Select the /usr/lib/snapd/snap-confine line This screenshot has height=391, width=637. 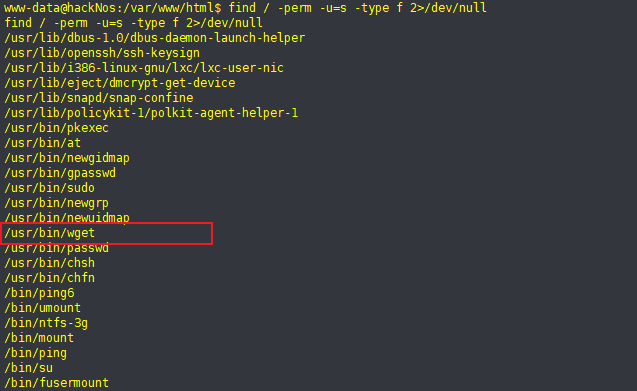(x=99, y=98)
